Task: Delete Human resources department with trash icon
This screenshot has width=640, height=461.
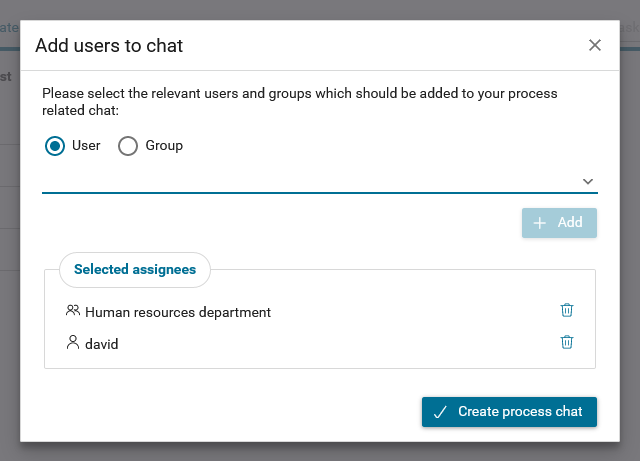Action: 567,311
